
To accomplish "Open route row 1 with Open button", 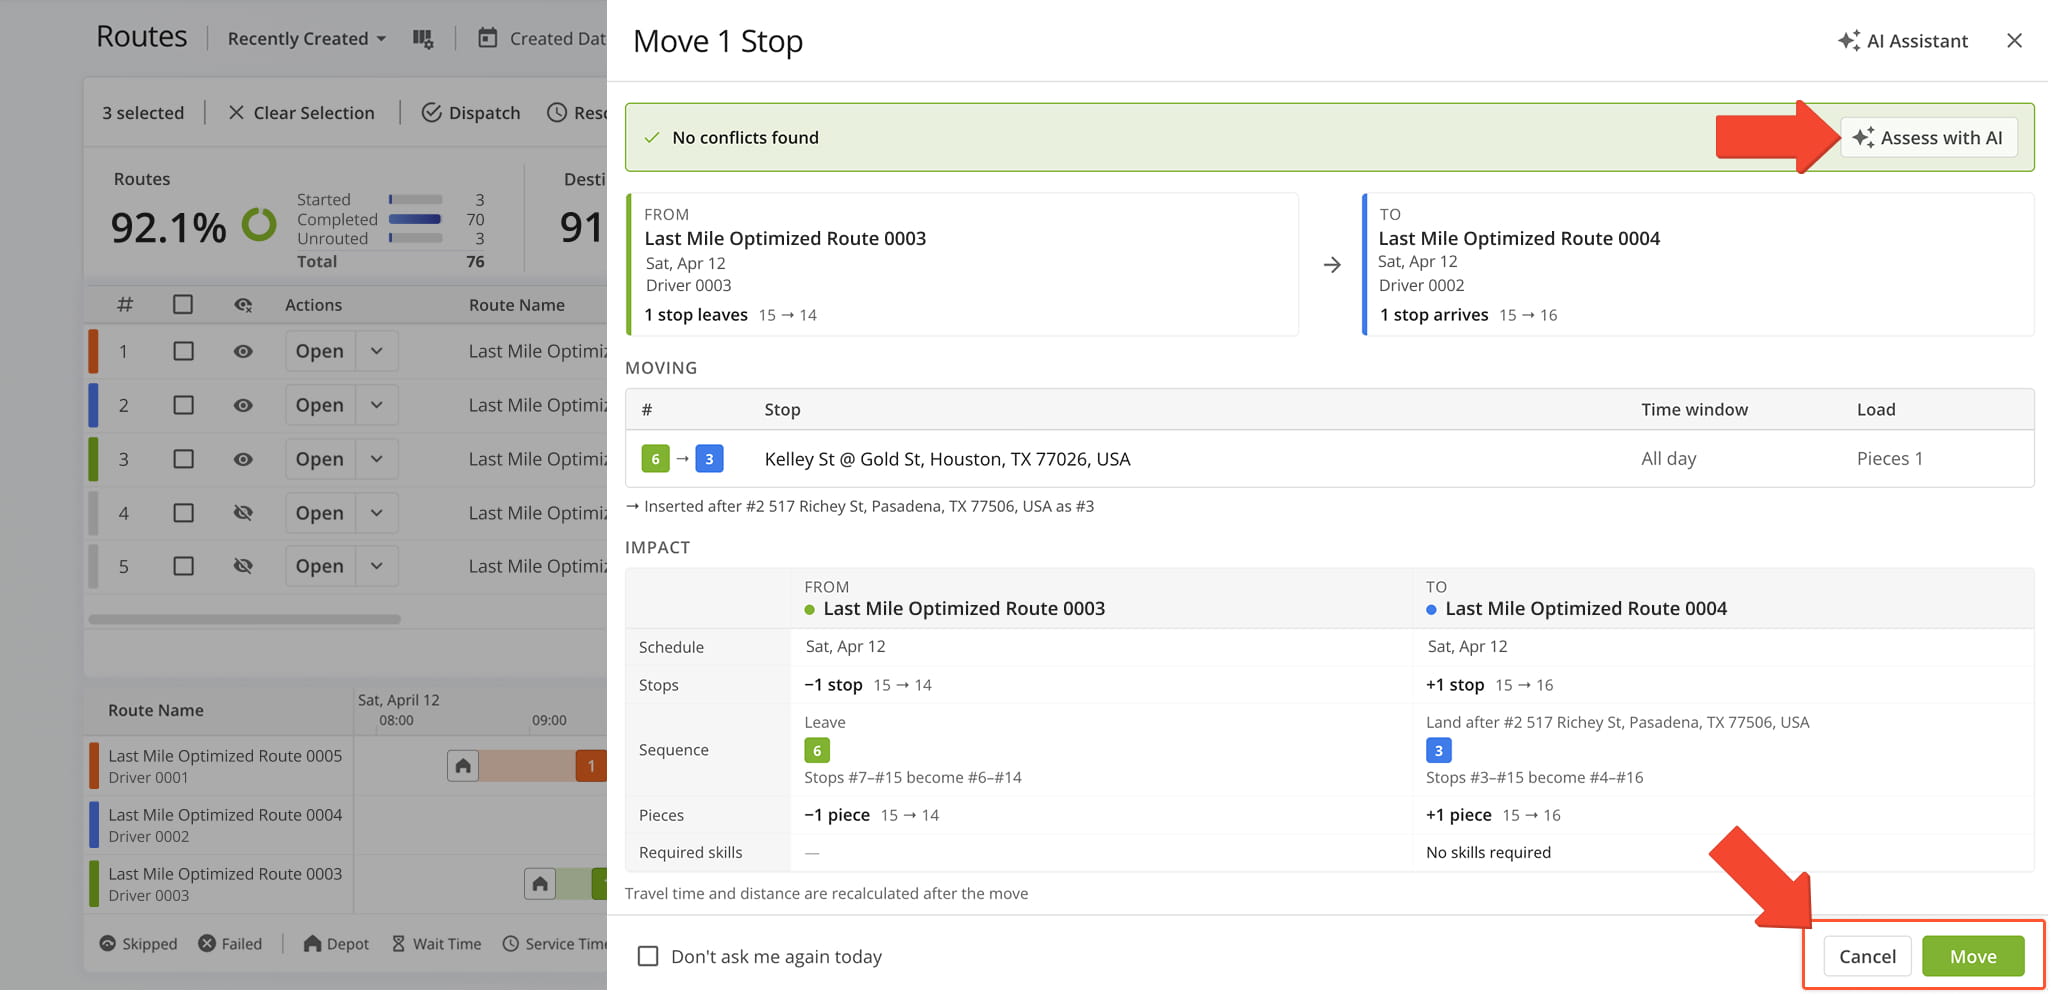I will (x=320, y=351).
